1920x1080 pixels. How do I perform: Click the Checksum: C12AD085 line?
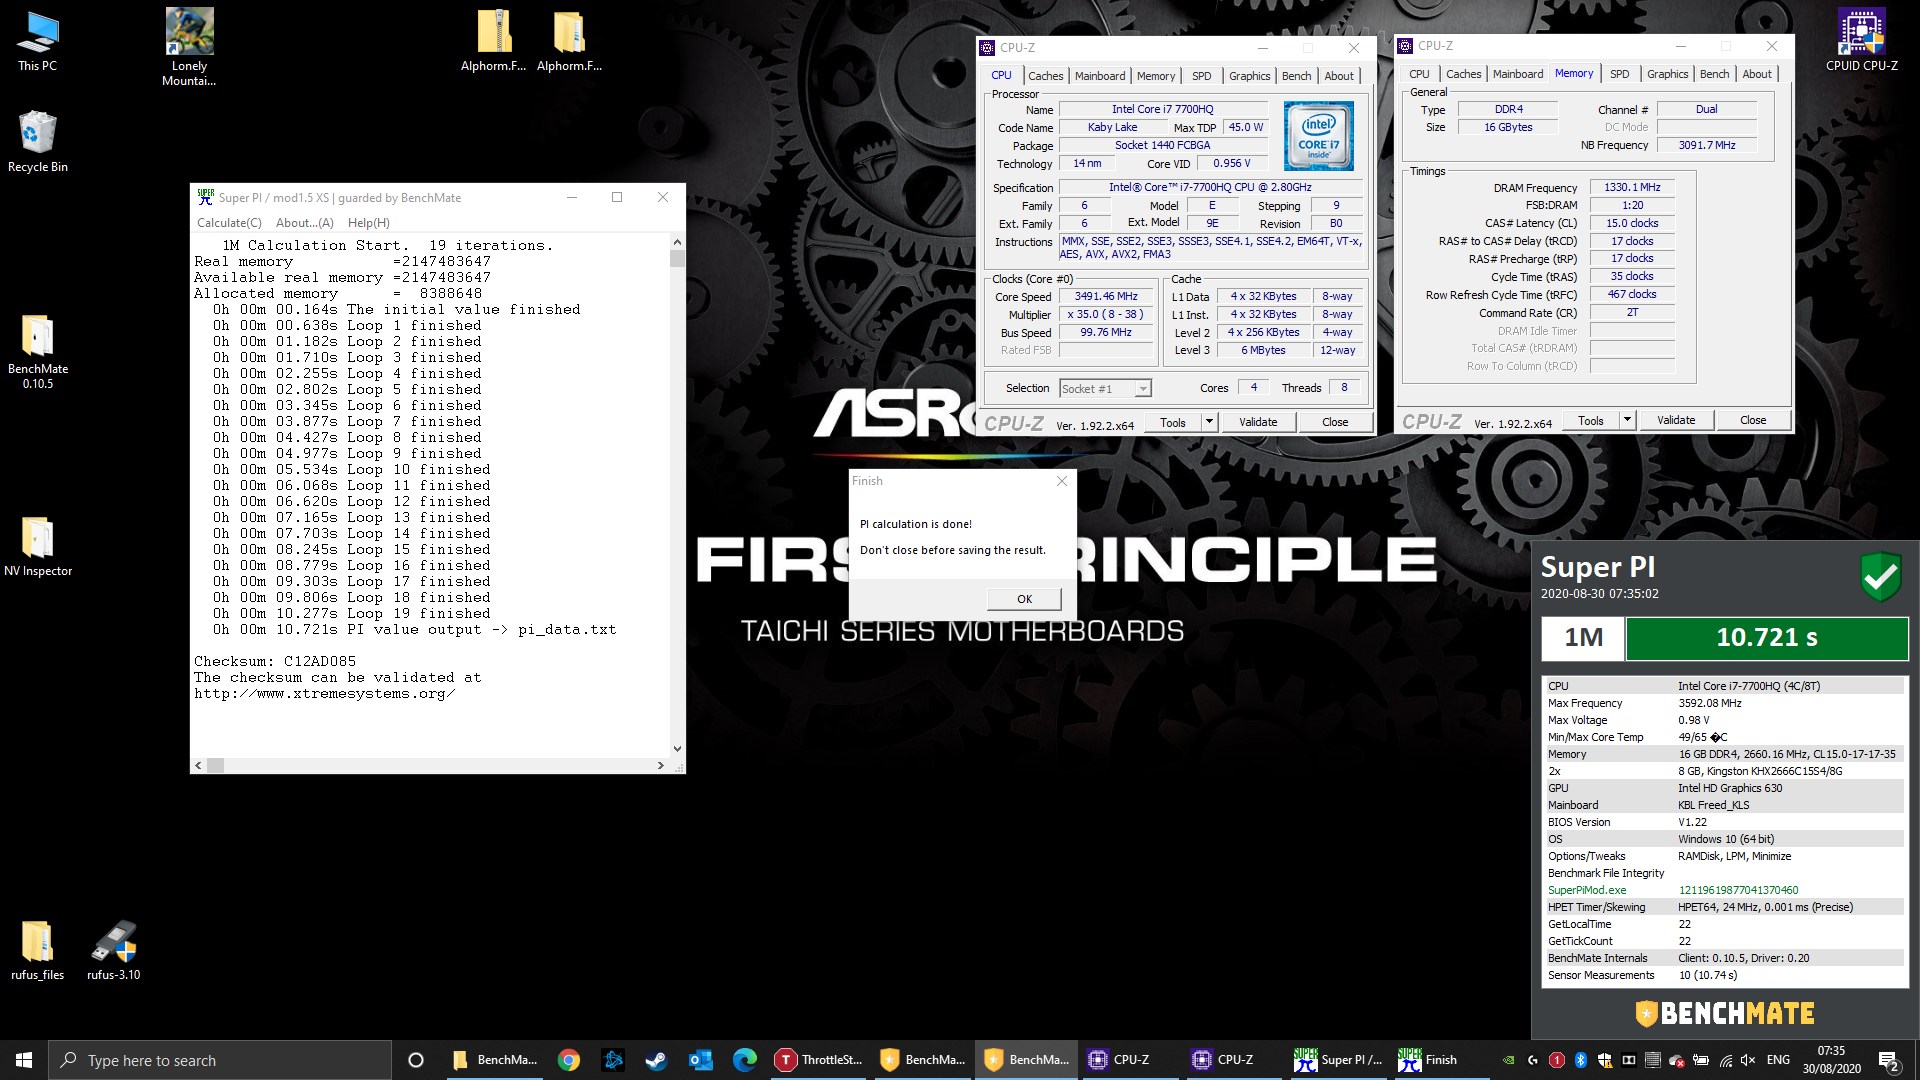coord(275,661)
